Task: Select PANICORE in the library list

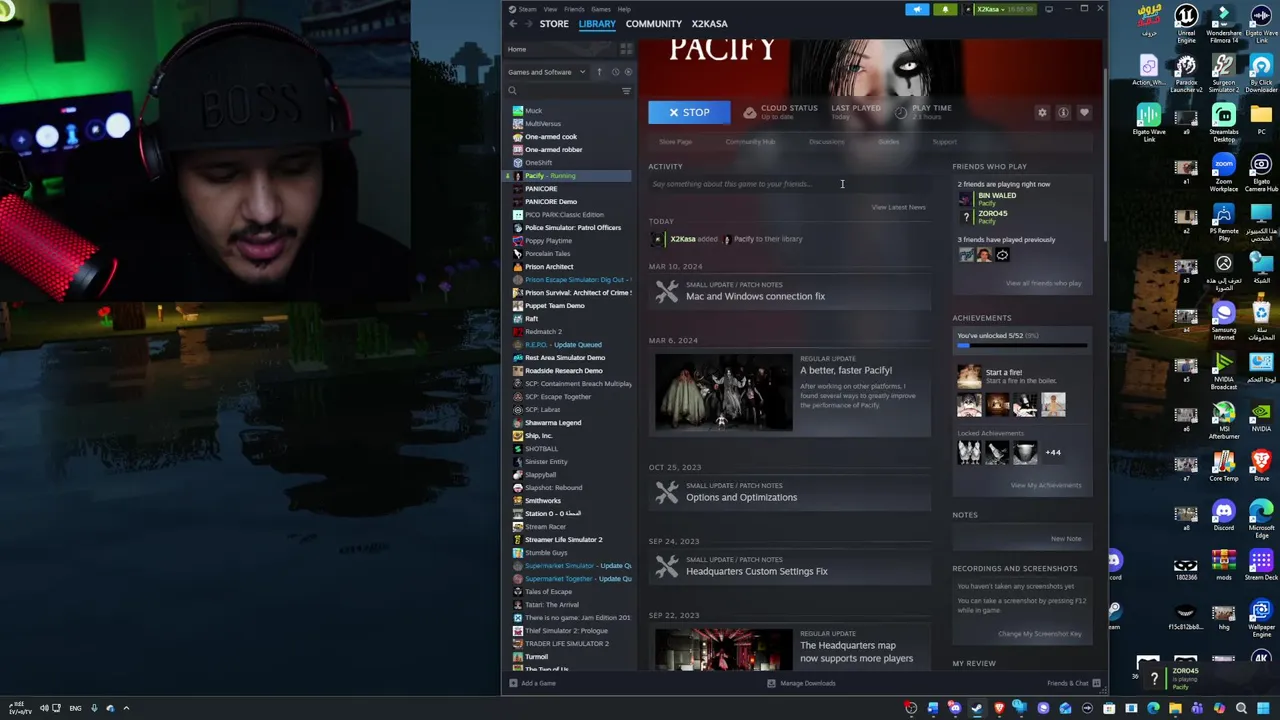Action: pos(540,189)
